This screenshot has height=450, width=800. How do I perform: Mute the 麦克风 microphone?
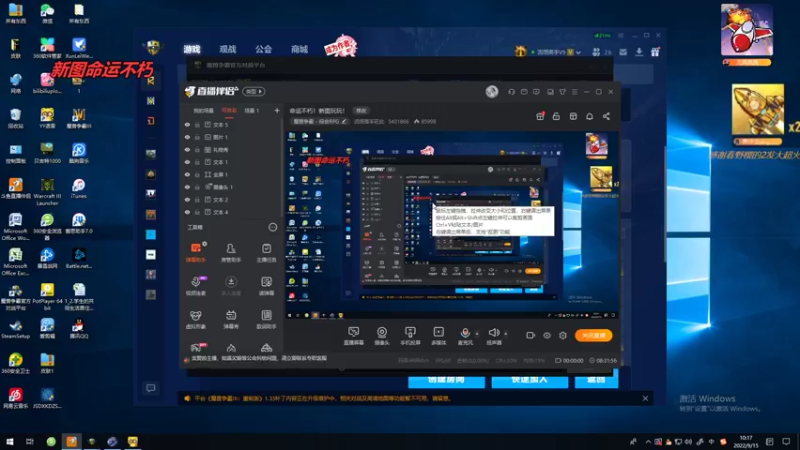465,335
